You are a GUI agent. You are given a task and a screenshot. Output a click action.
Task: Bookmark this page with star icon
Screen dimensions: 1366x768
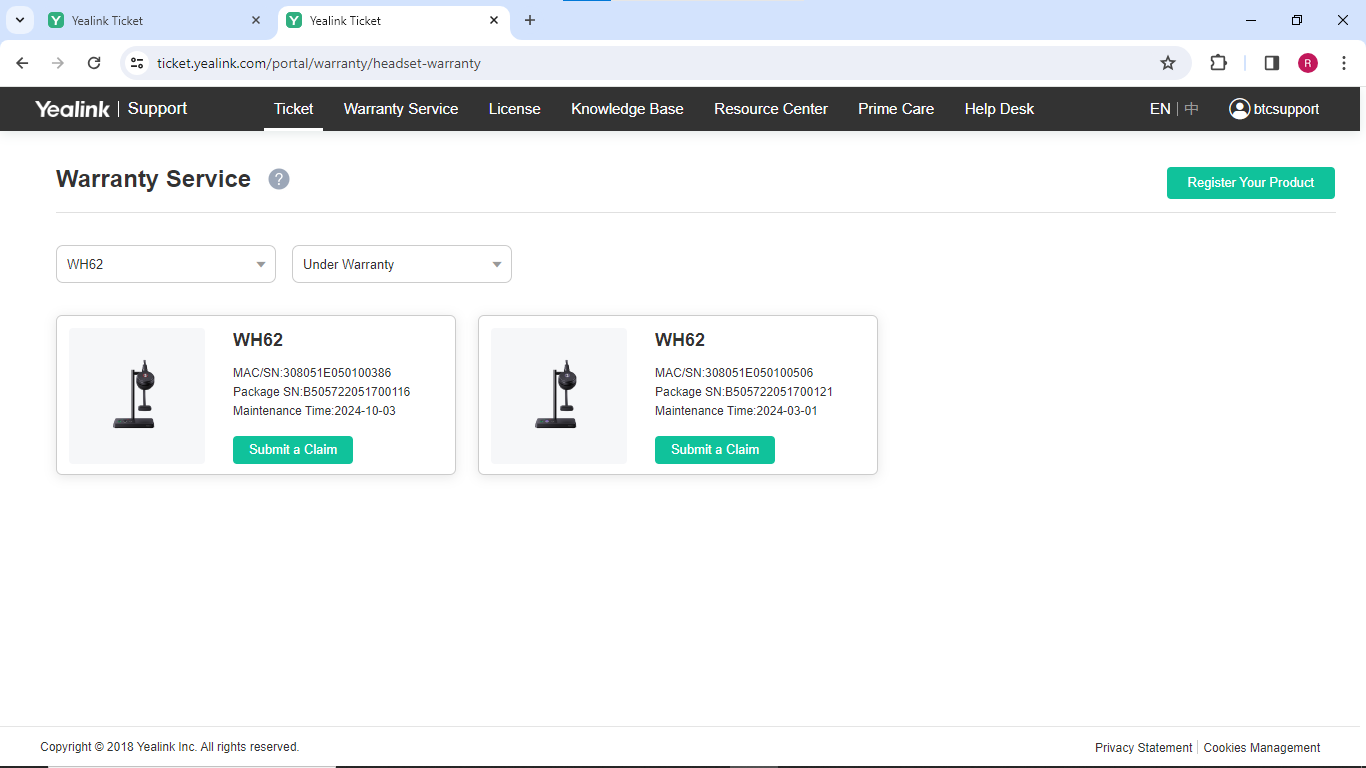coord(1167,63)
